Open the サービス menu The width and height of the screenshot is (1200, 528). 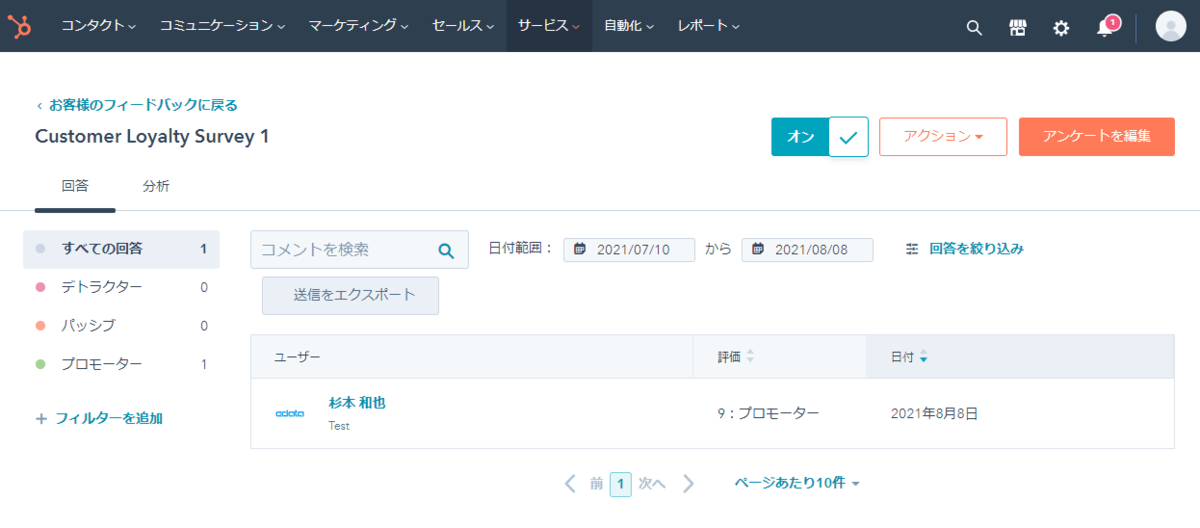(548, 26)
